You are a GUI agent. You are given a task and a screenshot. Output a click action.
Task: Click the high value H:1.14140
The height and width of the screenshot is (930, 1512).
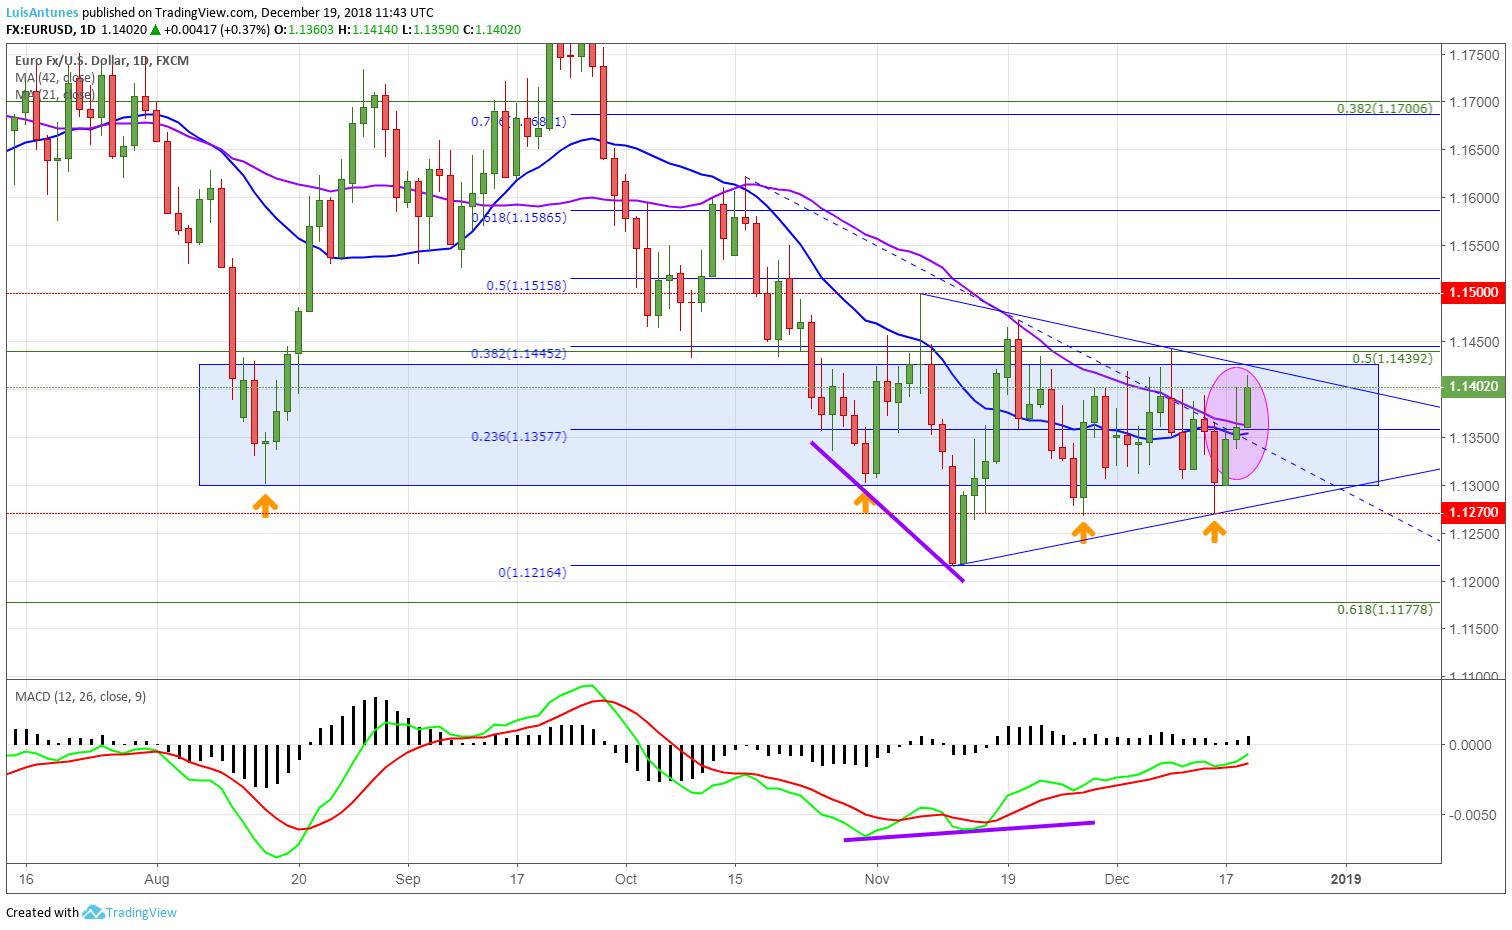[x=368, y=30]
